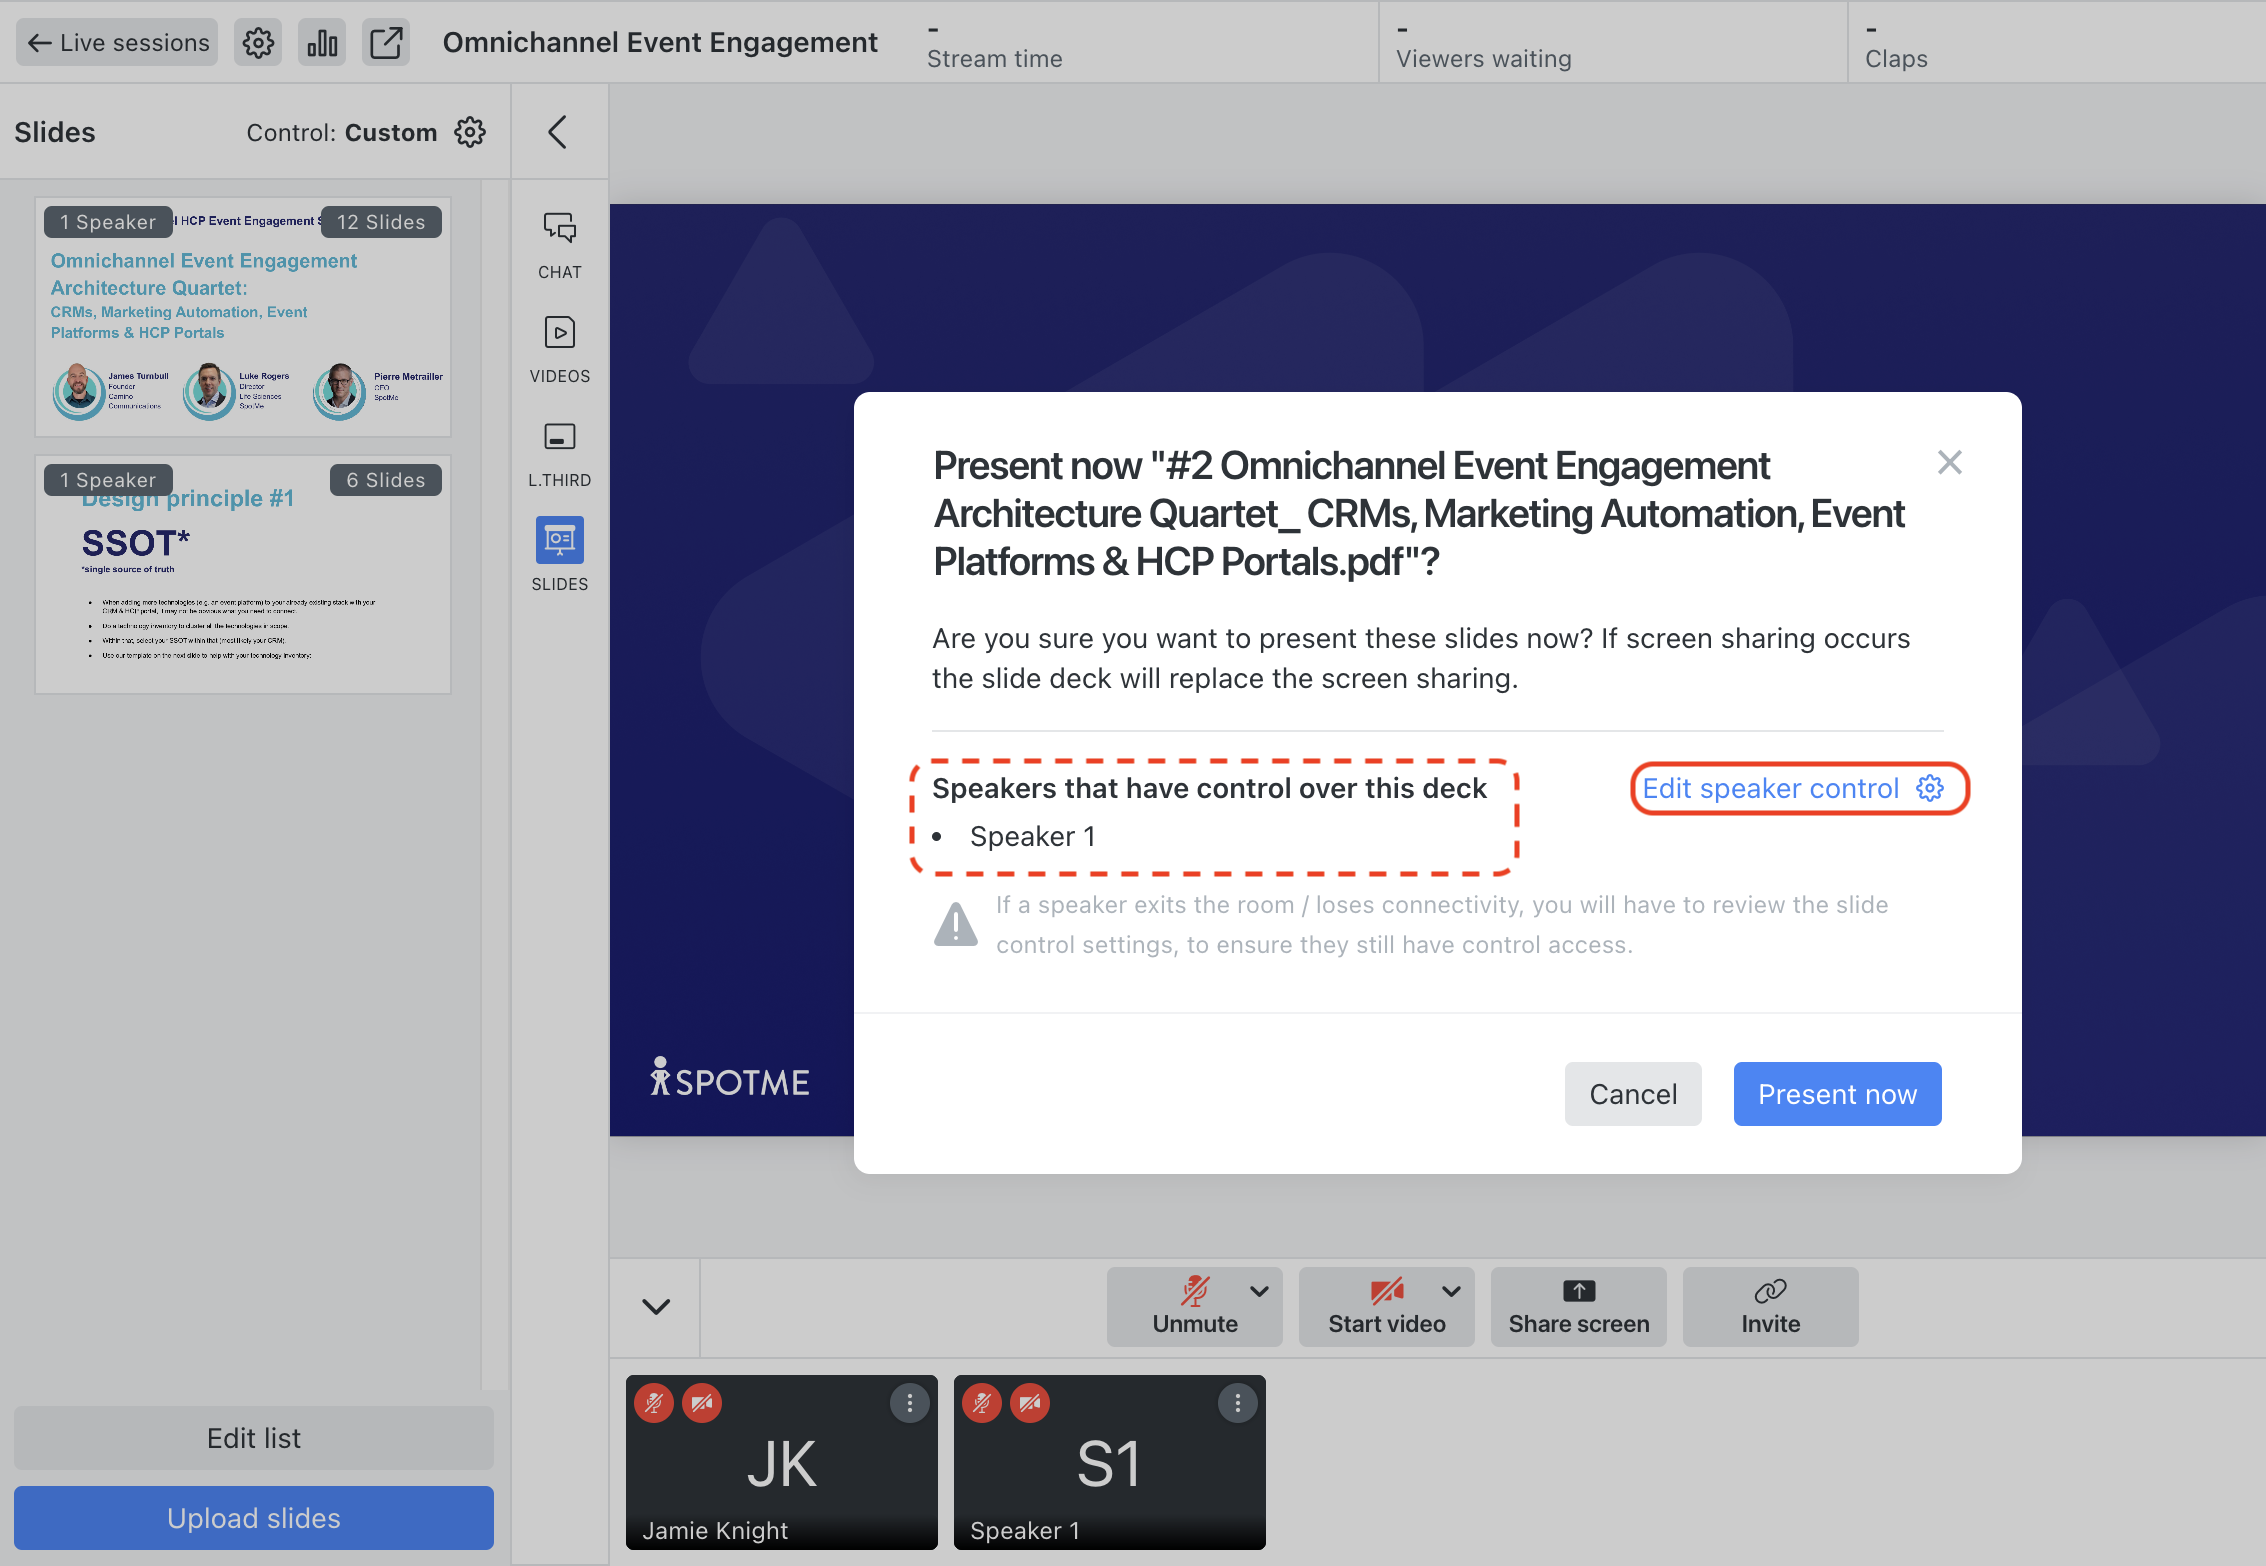Viewport: 2266px width, 1566px height.
Task: Click Control: Custom label text
Action: pos(341,133)
